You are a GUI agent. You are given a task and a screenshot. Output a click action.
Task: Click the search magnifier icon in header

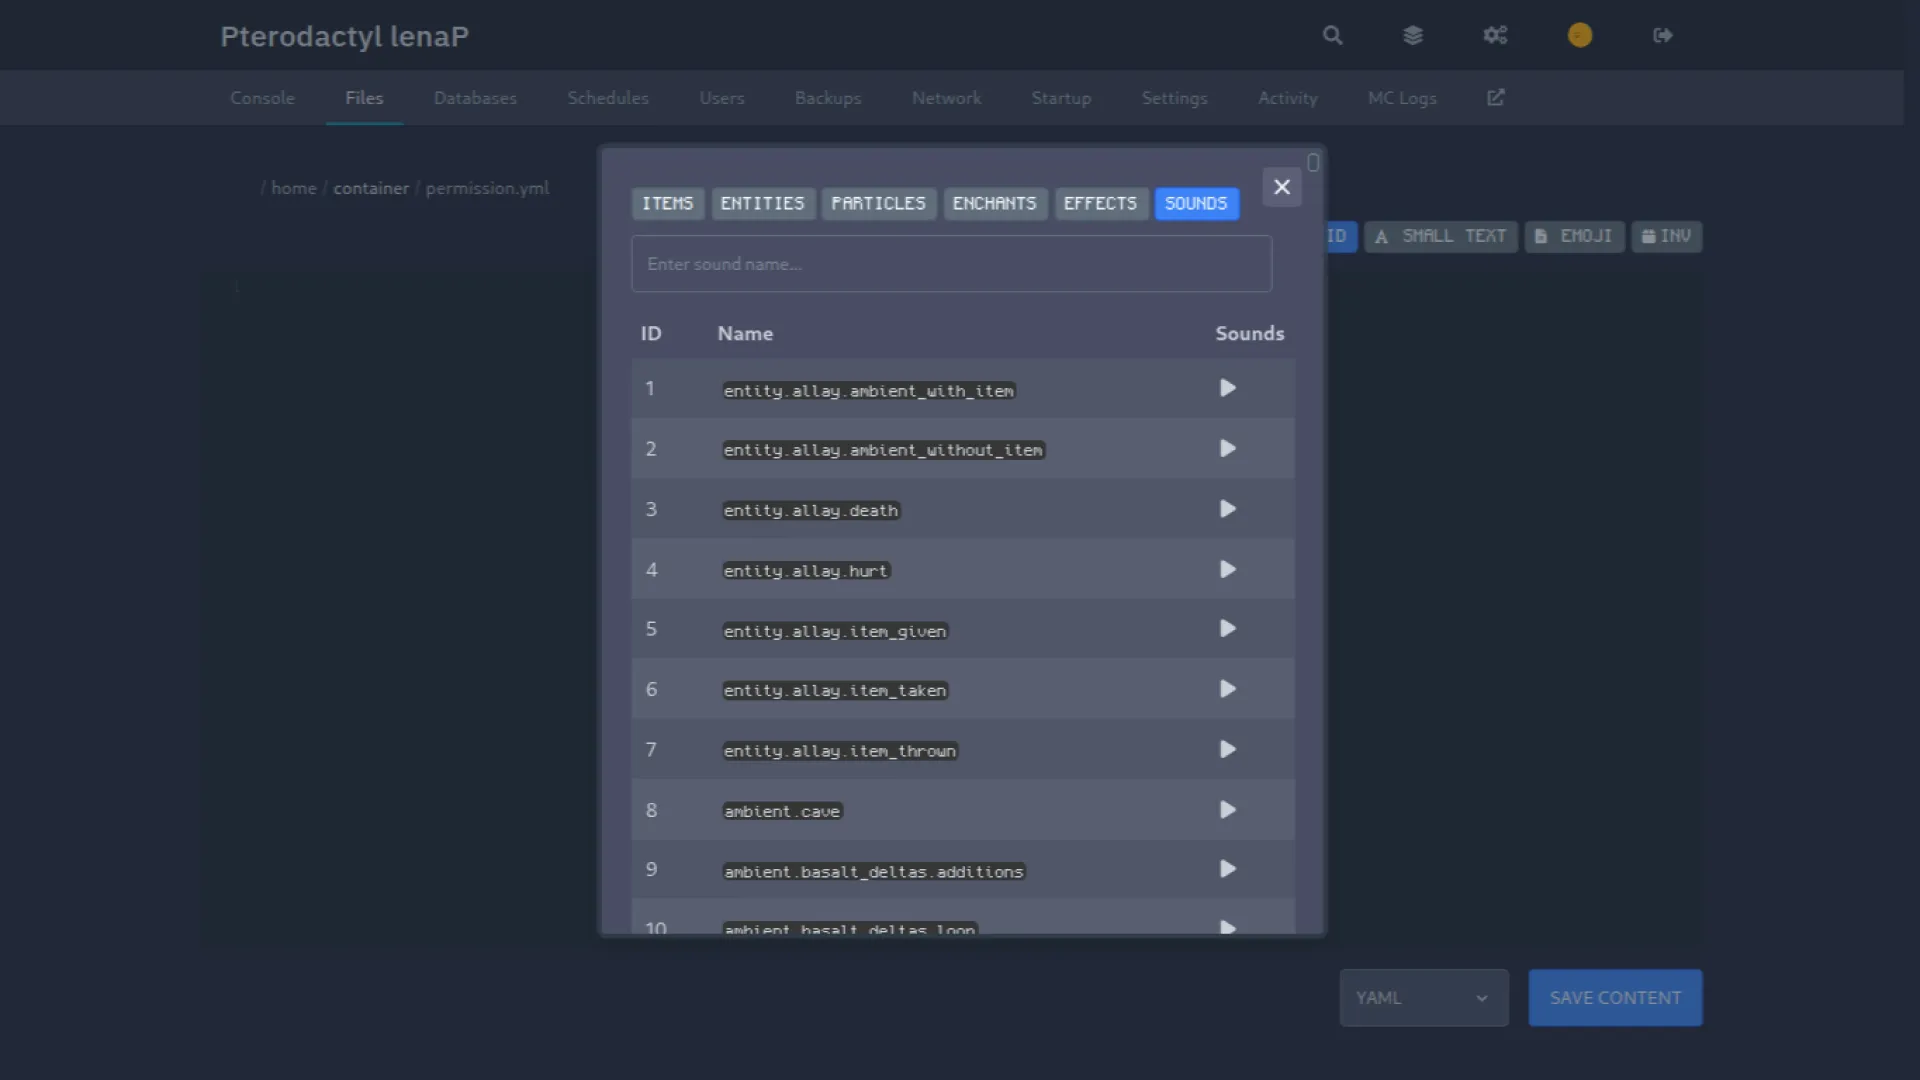click(x=1332, y=36)
